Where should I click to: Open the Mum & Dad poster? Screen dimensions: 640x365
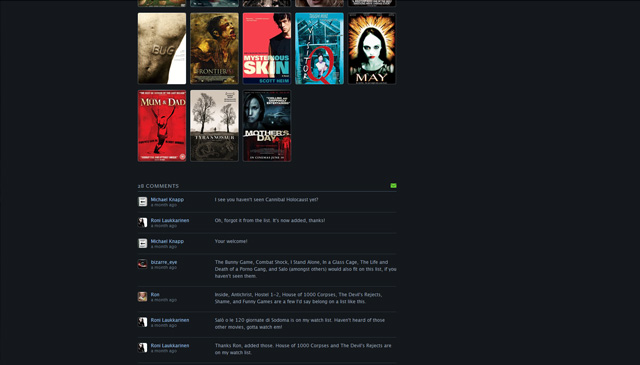pyautogui.click(x=162, y=126)
